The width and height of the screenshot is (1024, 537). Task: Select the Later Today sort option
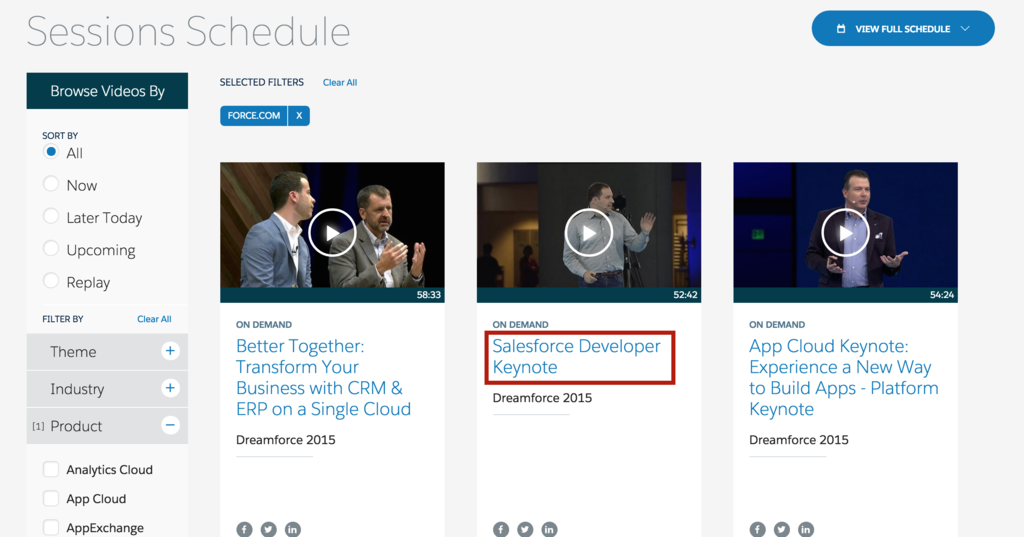(x=51, y=216)
